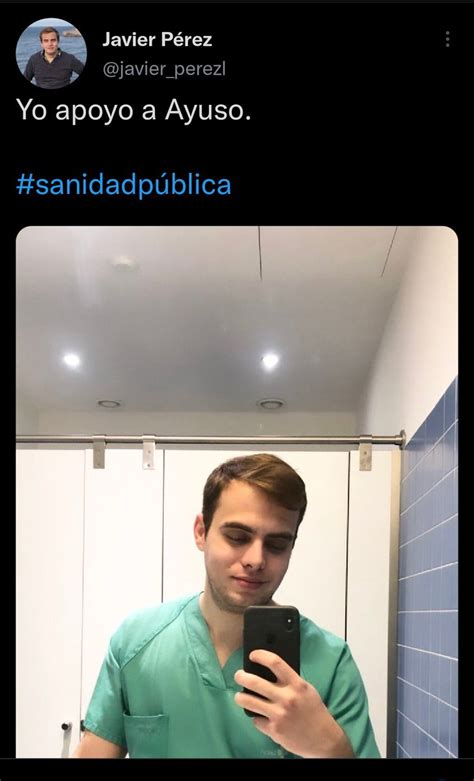Open the @javier_perezl handle
474x781 pixels.
point(164,70)
